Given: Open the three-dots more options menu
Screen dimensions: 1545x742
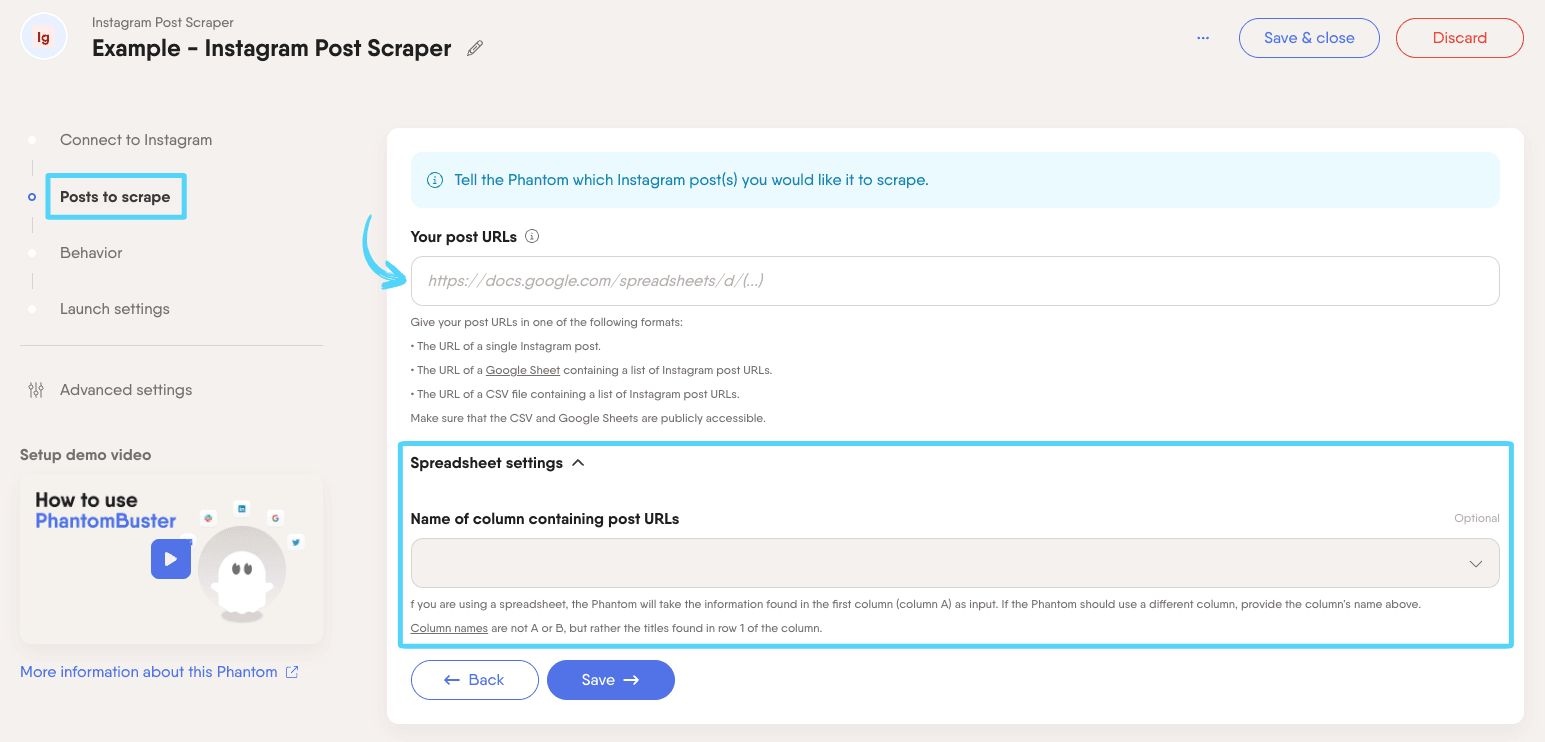Looking at the screenshot, I should pyautogui.click(x=1203, y=38).
